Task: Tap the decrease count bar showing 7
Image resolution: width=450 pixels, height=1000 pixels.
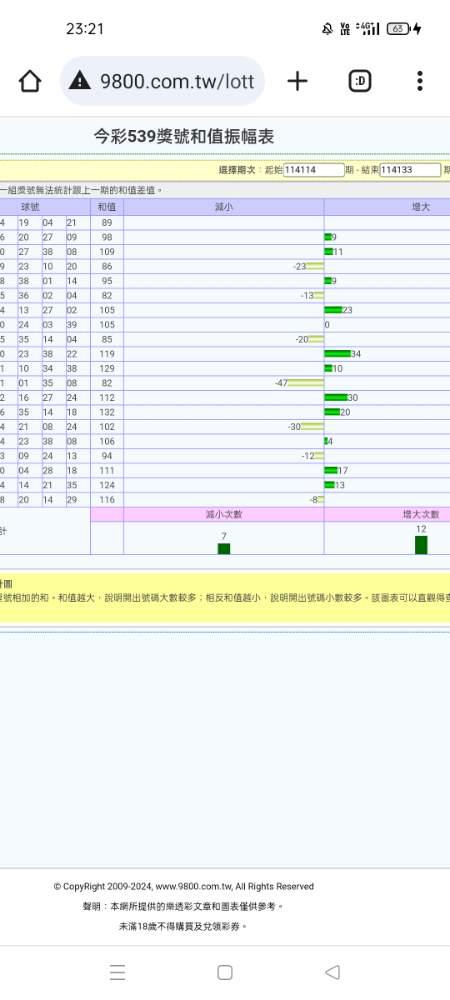Action: 224,548
